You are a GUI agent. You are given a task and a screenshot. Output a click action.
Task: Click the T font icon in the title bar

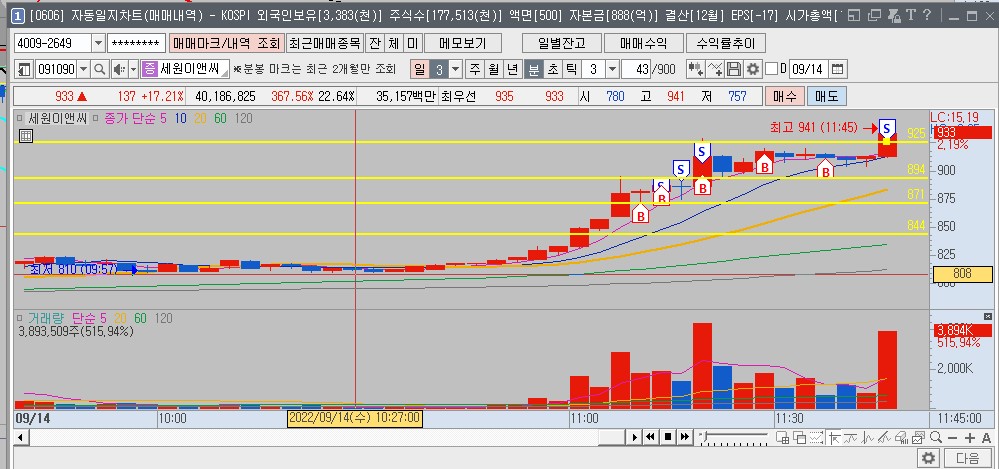911,15
